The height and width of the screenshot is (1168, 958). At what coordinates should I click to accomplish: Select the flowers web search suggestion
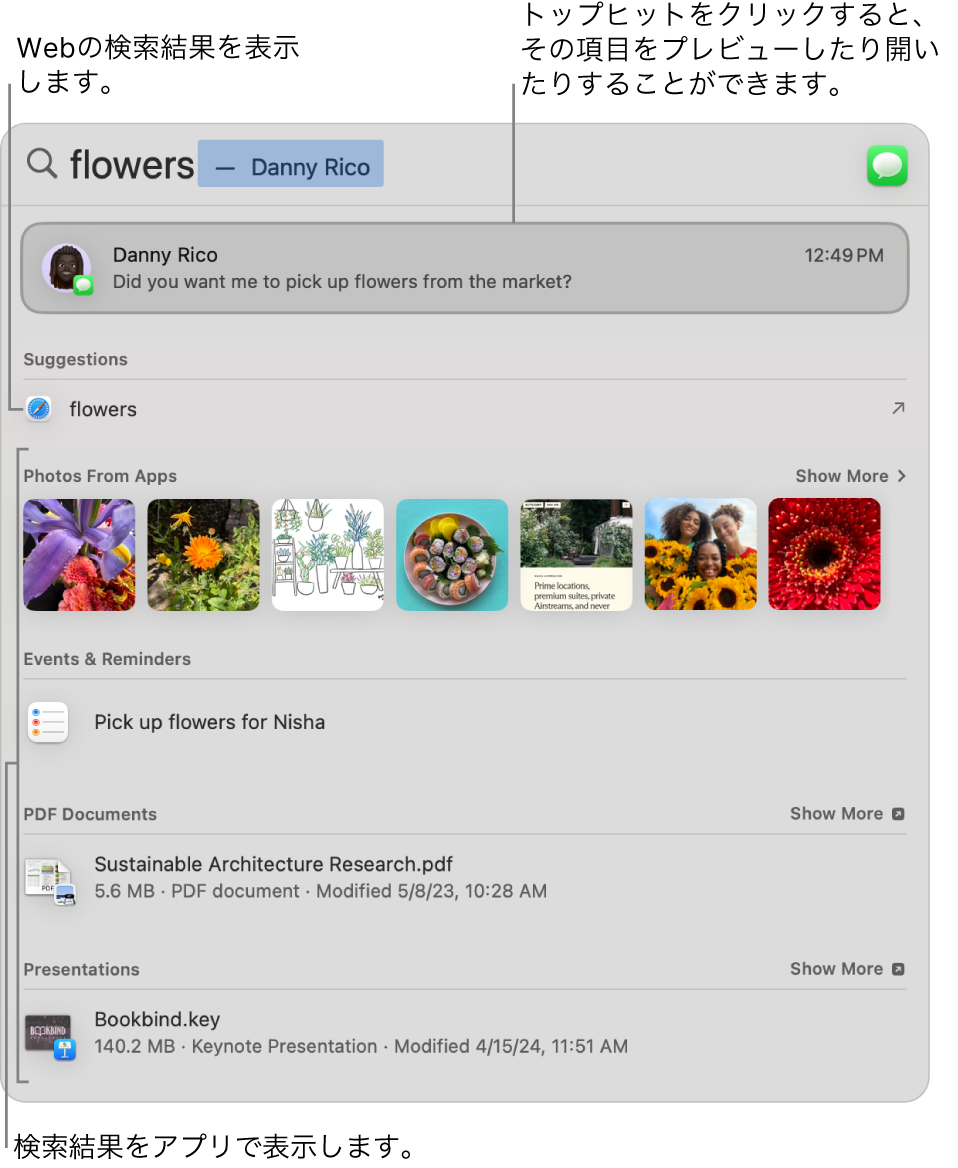point(465,408)
